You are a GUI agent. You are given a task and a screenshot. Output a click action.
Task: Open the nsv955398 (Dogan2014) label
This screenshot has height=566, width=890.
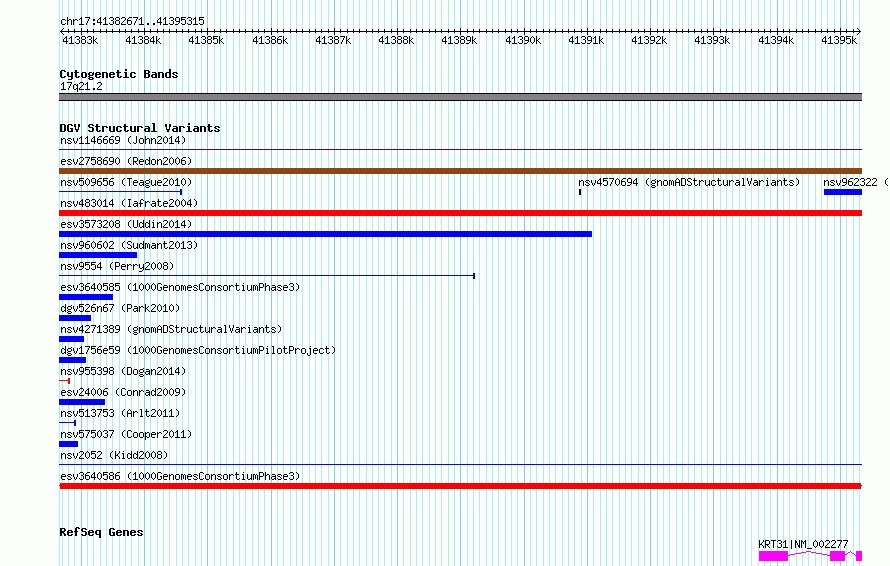[123, 371]
